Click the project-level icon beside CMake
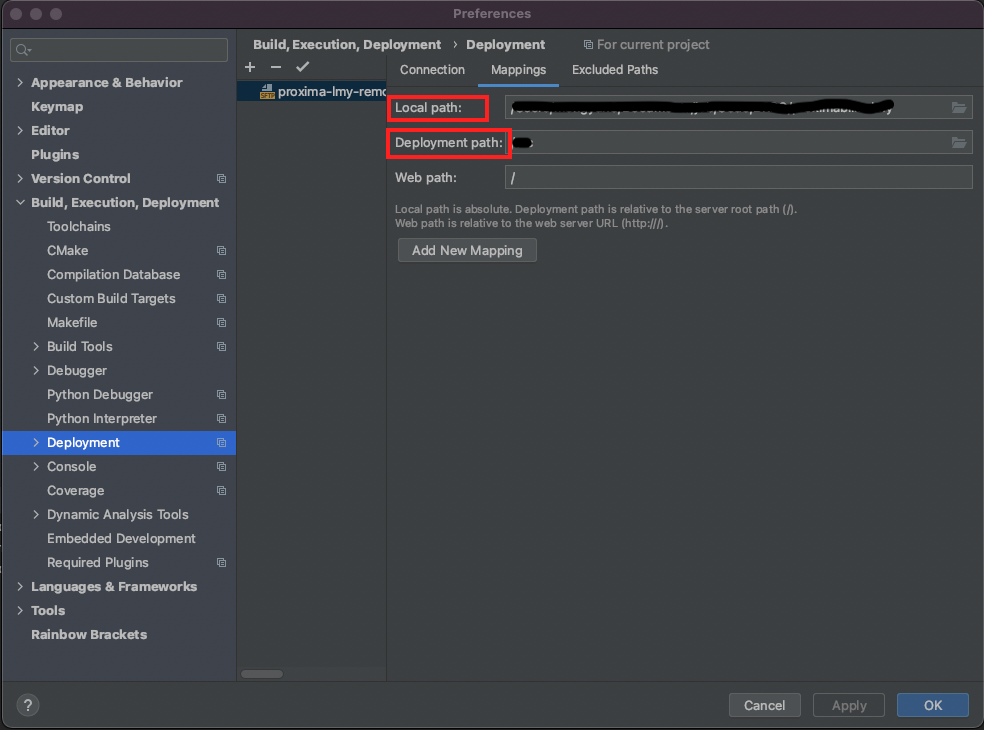Image resolution: width=984 pixels, height=730 pixels. [x=220, y=250]
